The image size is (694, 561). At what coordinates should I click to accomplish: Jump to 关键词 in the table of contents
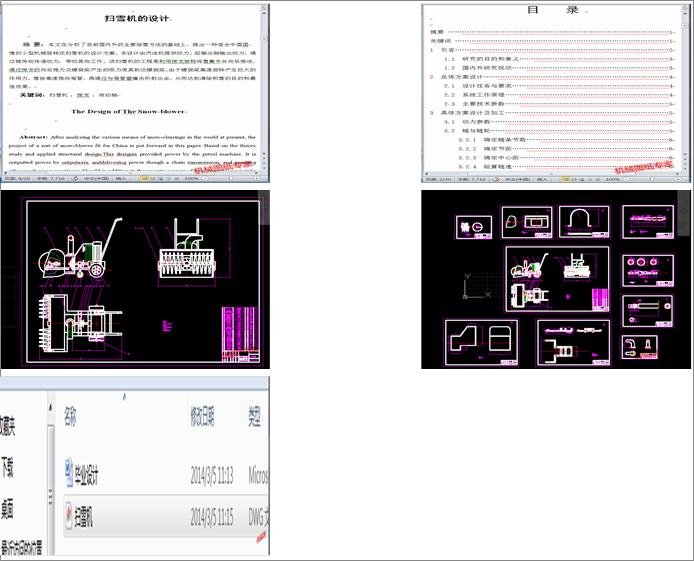tap(552, 41)
